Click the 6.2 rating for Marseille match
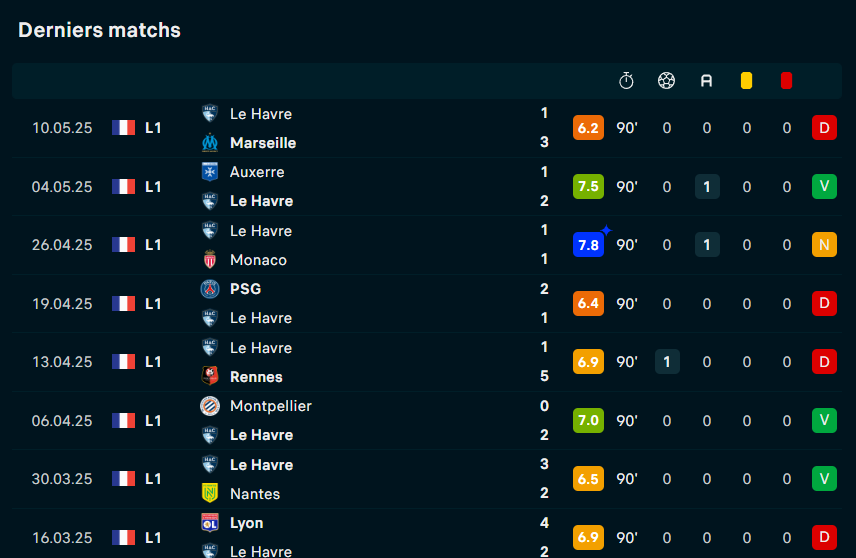Screen dimensions: 856x558 tap(588, 128)
